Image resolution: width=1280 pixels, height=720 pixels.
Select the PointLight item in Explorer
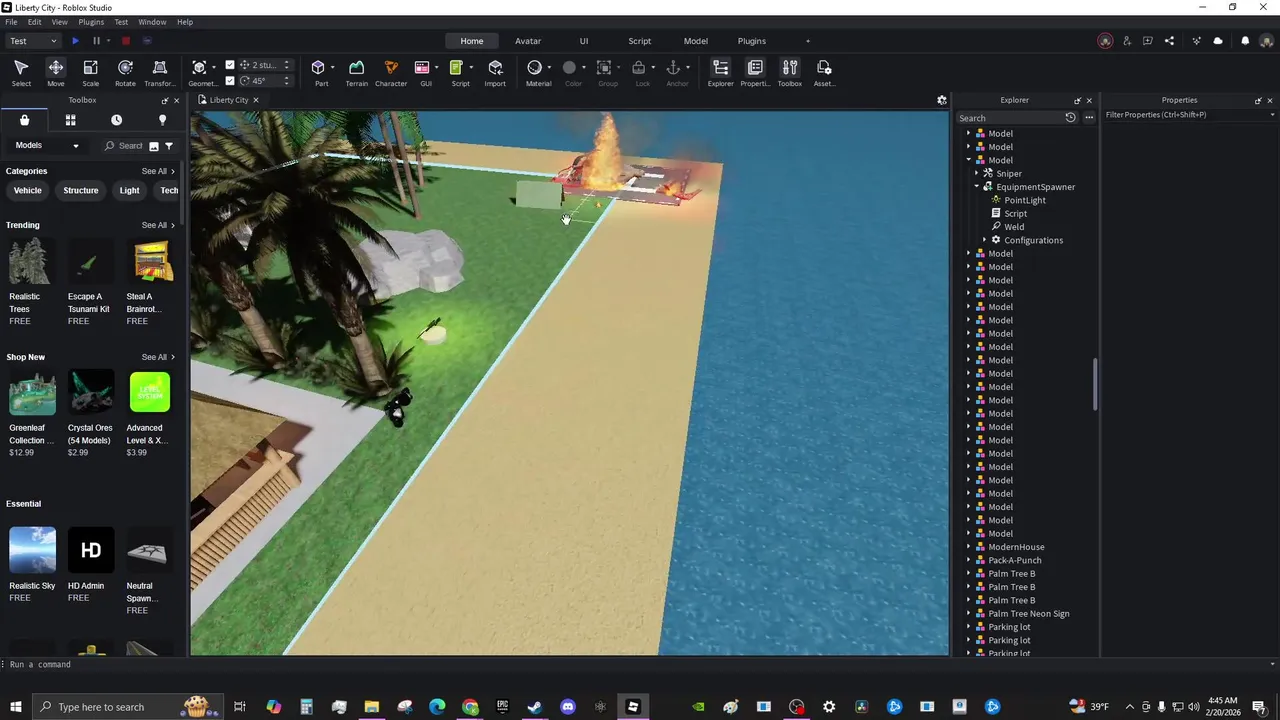pos(1025,200)
